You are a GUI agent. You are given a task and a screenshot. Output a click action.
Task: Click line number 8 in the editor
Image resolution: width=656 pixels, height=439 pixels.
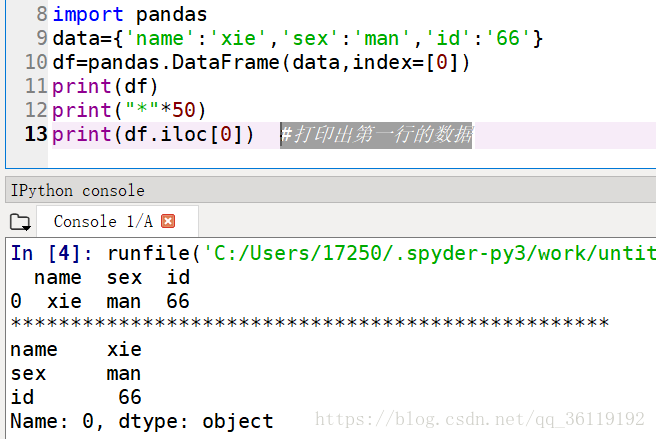coord(42,14)
